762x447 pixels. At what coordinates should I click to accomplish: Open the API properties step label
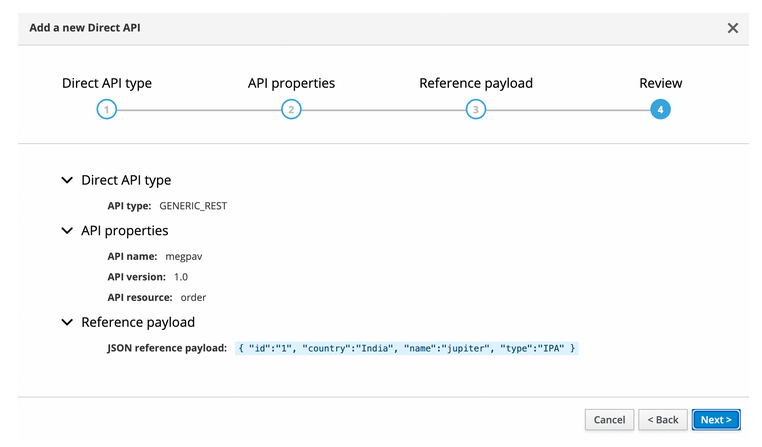point(291,83)
